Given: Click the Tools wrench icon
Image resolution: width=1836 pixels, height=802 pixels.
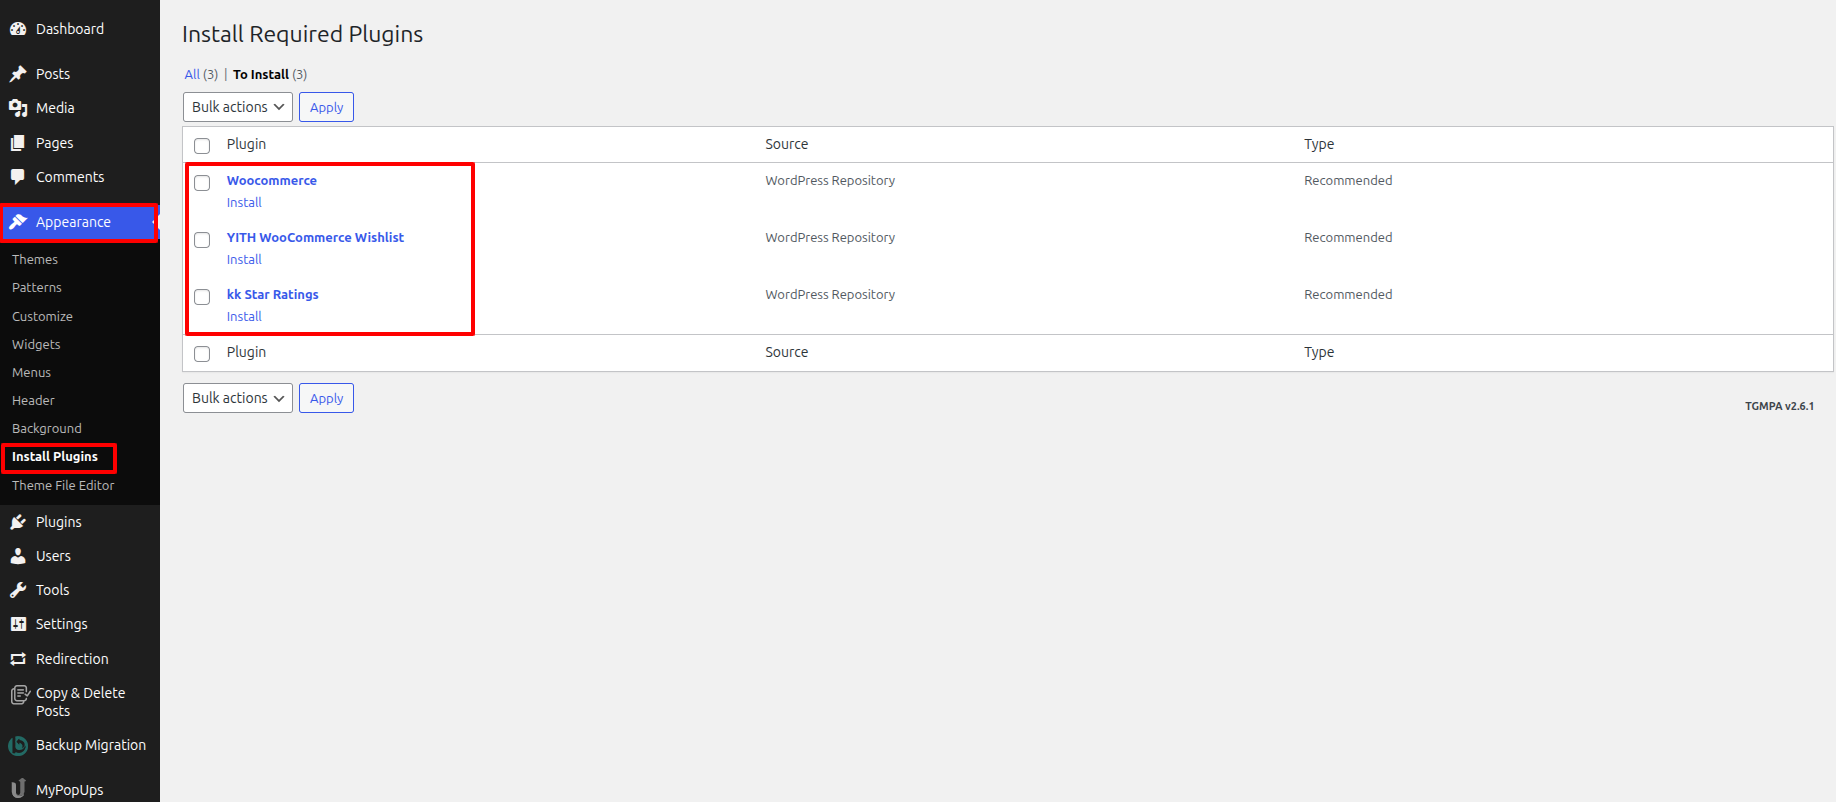Looking at the screenshot, I should tap(18, 590).
